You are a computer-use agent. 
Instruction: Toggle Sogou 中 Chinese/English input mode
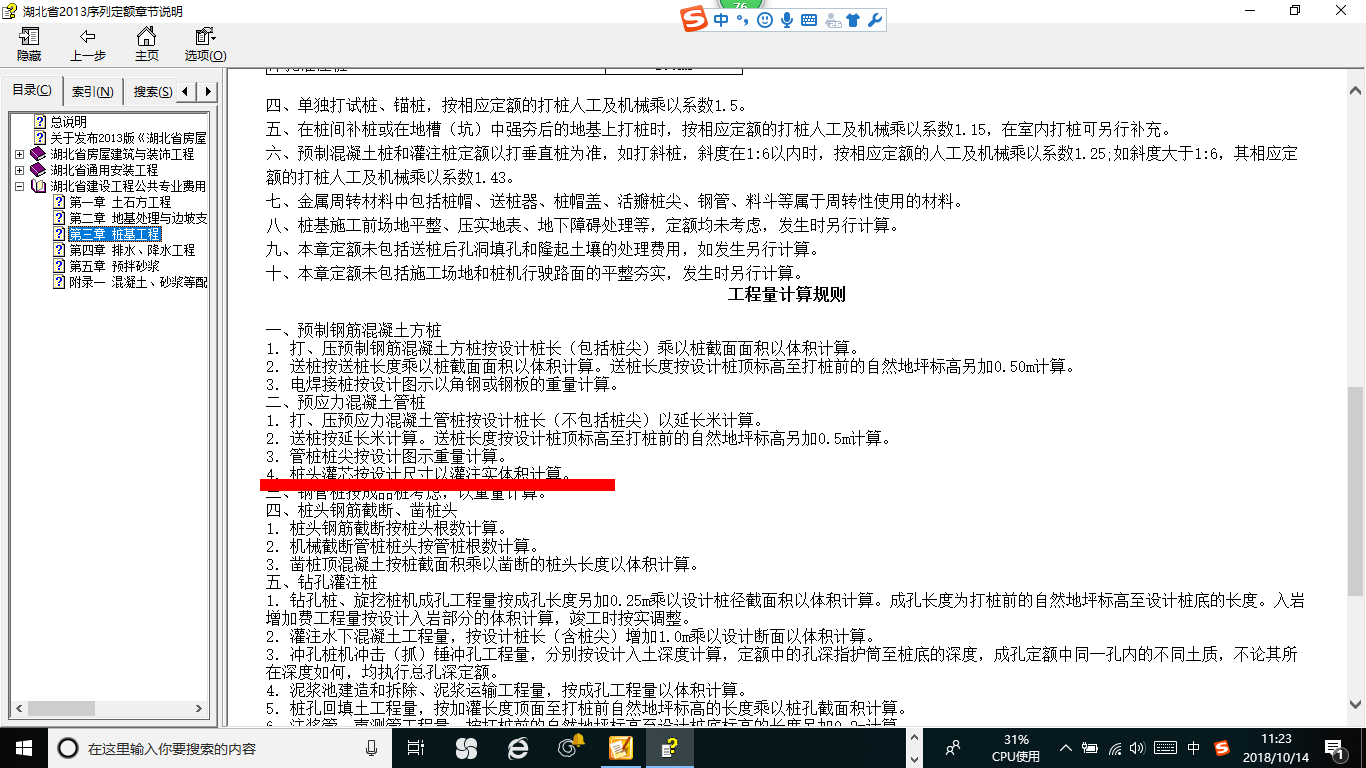point(721,20)
